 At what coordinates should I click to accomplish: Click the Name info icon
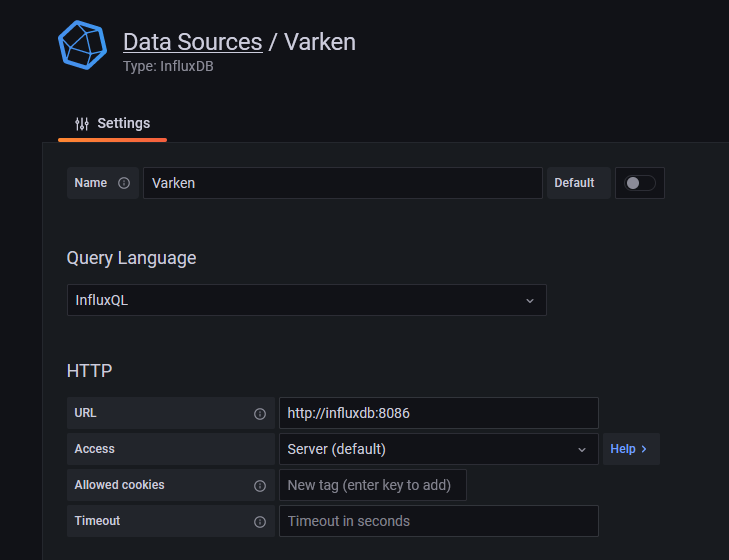124,183
